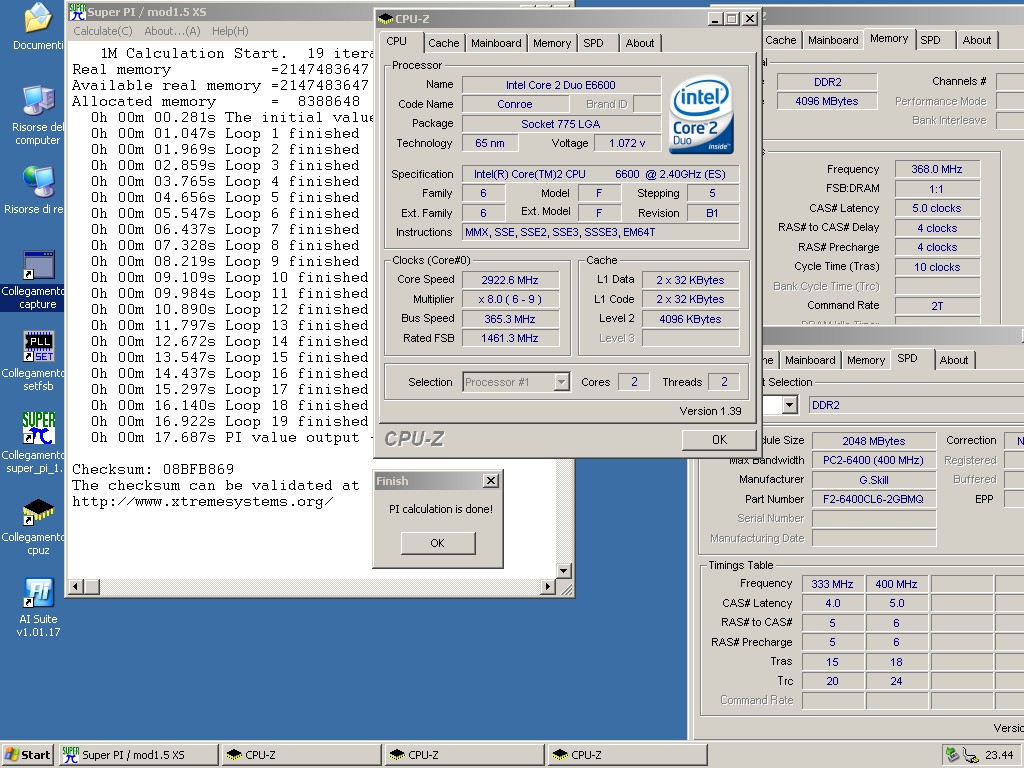Click the Multiplier value x 8.0 ( 6 - 9 )

point(510,299)
